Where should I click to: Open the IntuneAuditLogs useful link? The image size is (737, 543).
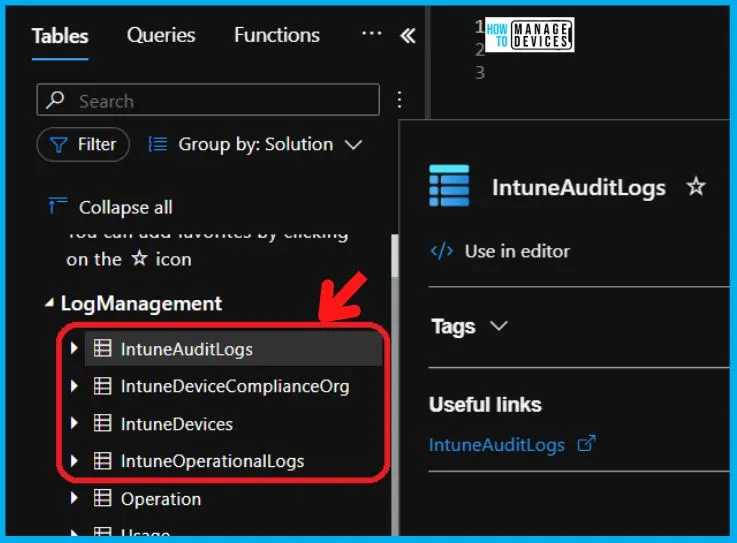(x=497, y=445)
